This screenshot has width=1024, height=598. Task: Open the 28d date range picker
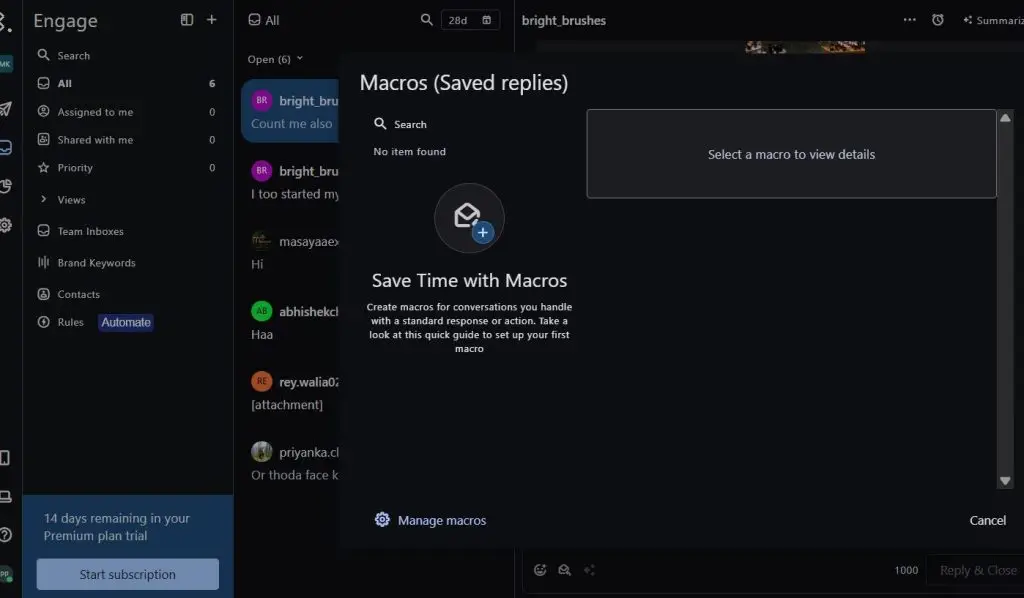coord(470,20)
